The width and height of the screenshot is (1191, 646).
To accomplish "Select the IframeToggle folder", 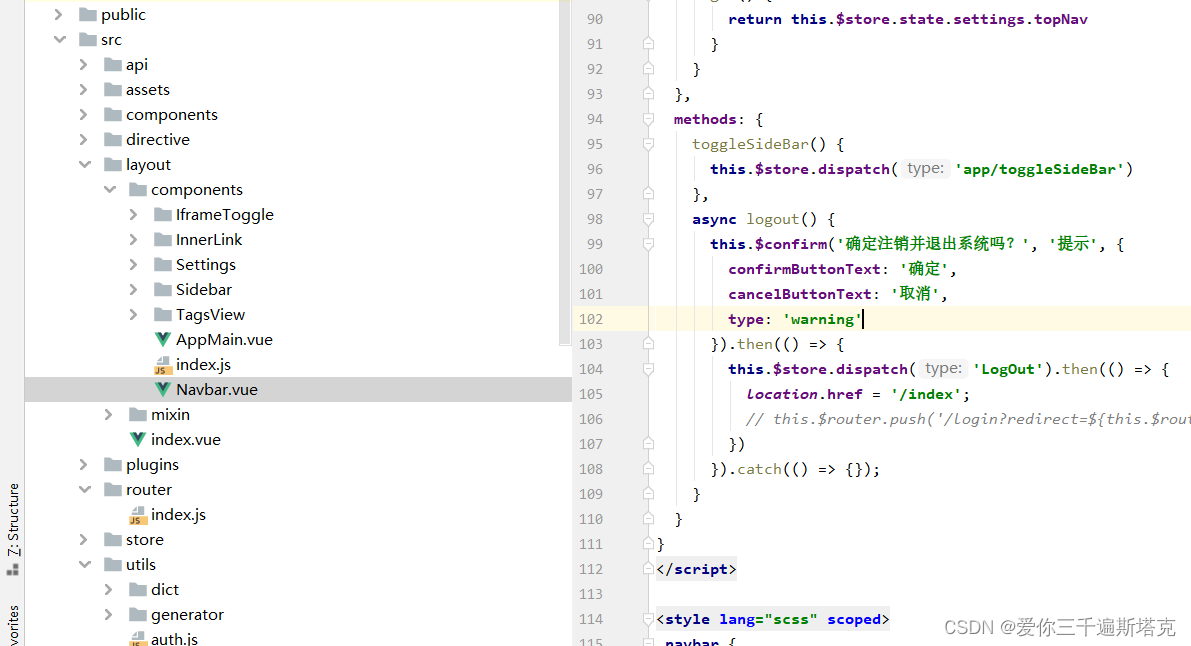I will coord(224,215).
